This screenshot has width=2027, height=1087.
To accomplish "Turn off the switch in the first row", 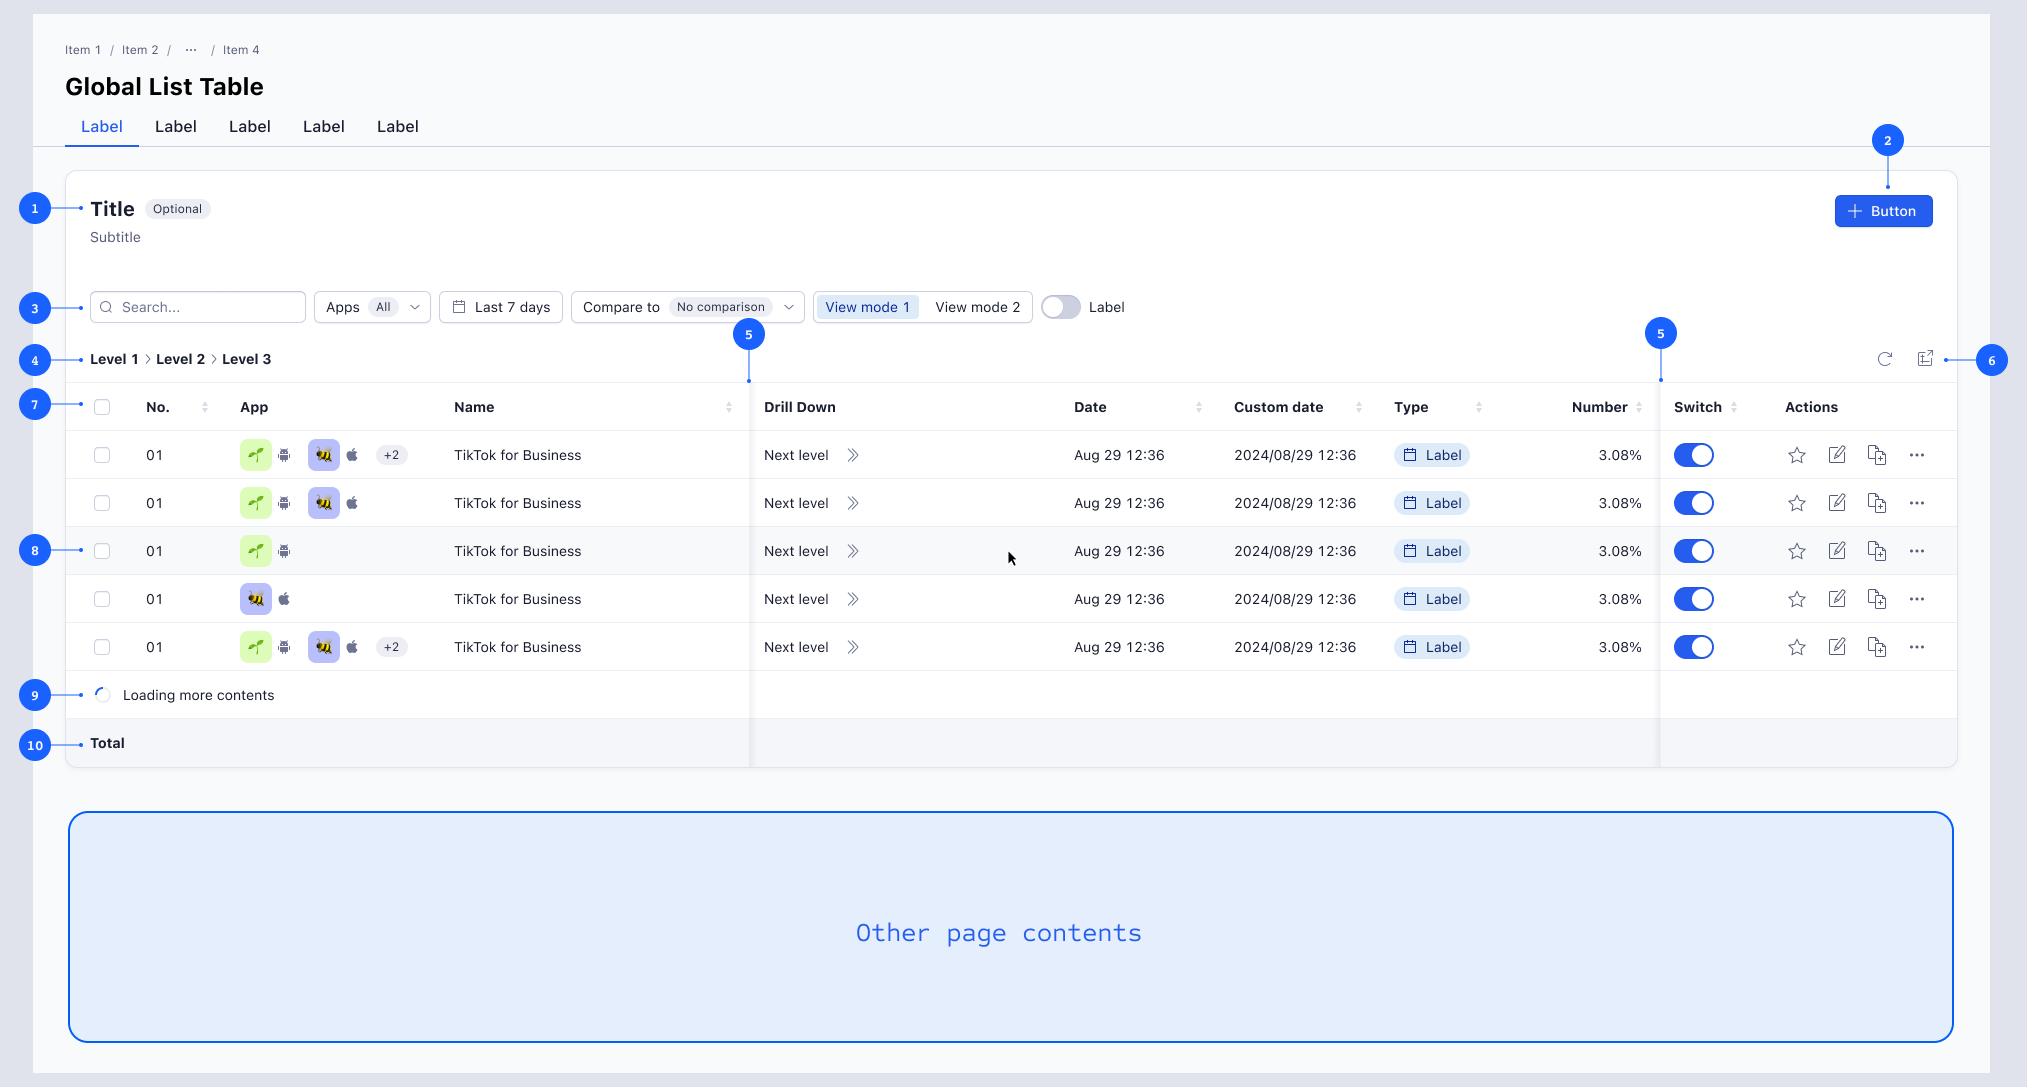I will coord(1694,455).
